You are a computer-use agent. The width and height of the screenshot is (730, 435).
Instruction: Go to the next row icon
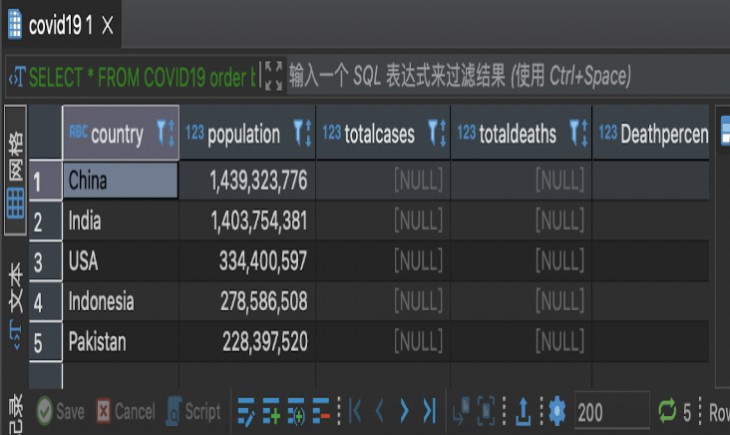click(x=404, y=412)
